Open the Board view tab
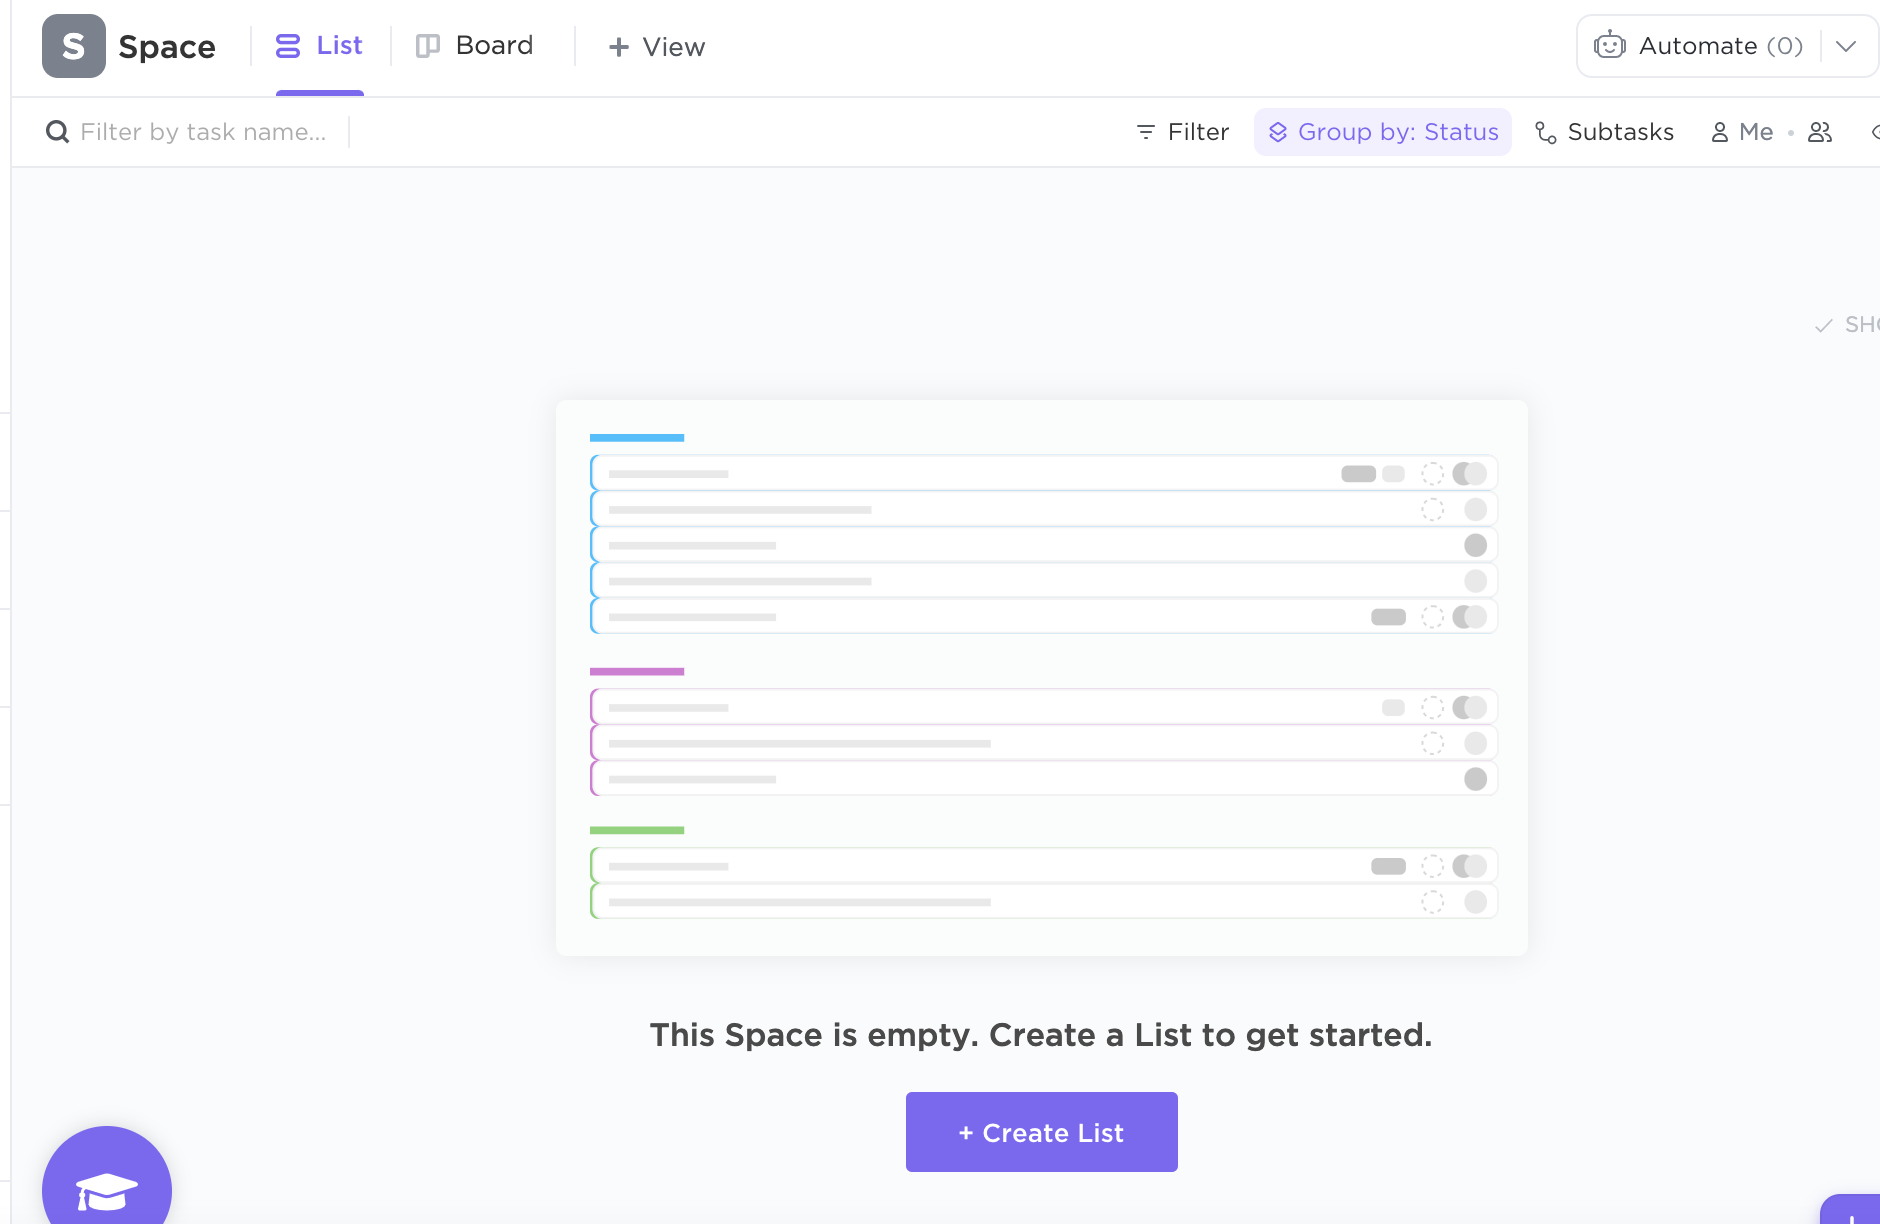 coord(475,46)
